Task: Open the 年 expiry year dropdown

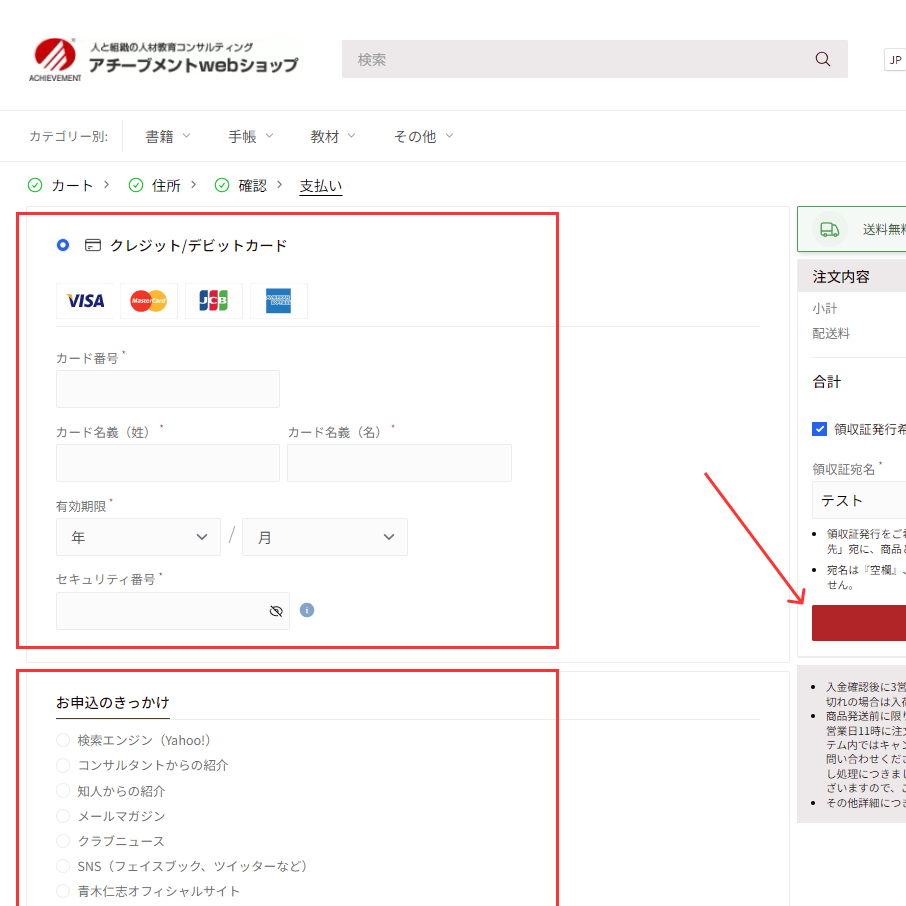Action: (138, 537)
